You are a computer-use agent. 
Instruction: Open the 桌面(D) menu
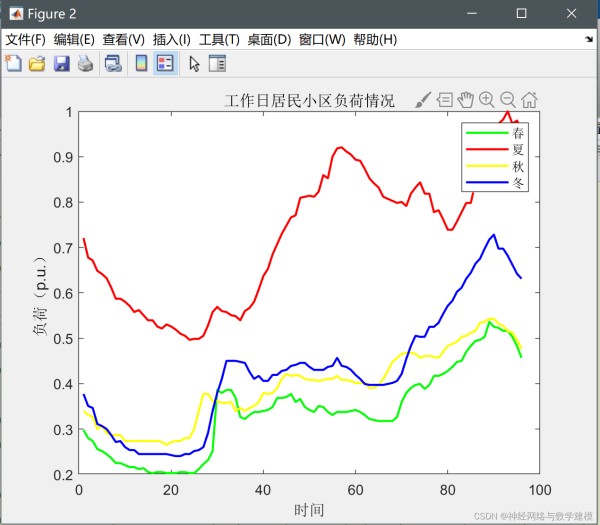click(x=269, y=39)
